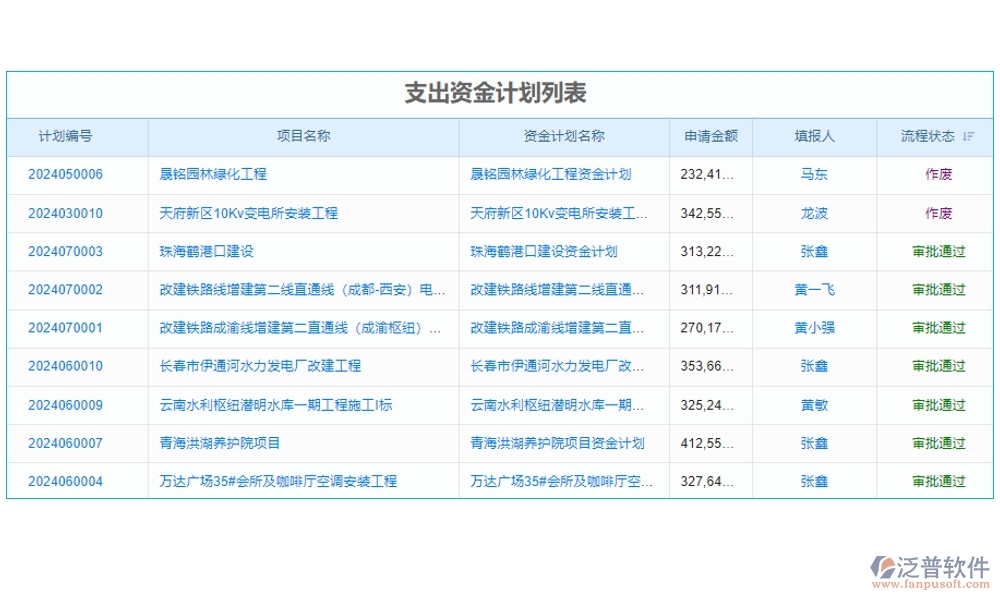The image size is (1000, 600).
Task: Click the 计划编号 column header
Action: (x=75, y=137)
